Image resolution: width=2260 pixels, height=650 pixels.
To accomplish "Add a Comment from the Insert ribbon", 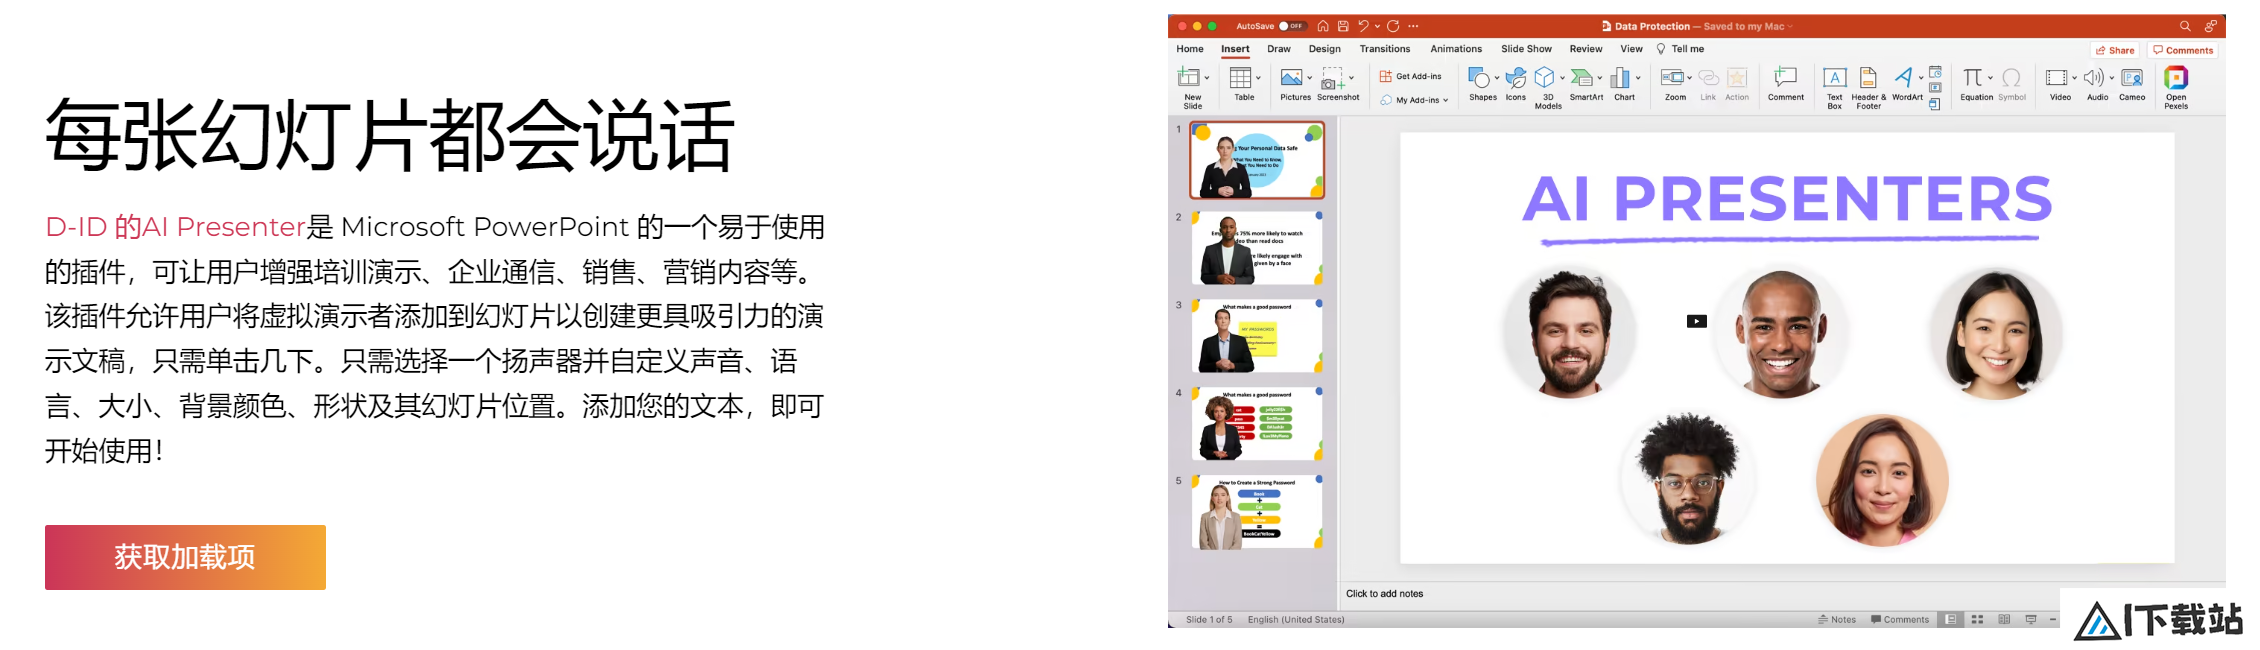I will (1786, 84).
